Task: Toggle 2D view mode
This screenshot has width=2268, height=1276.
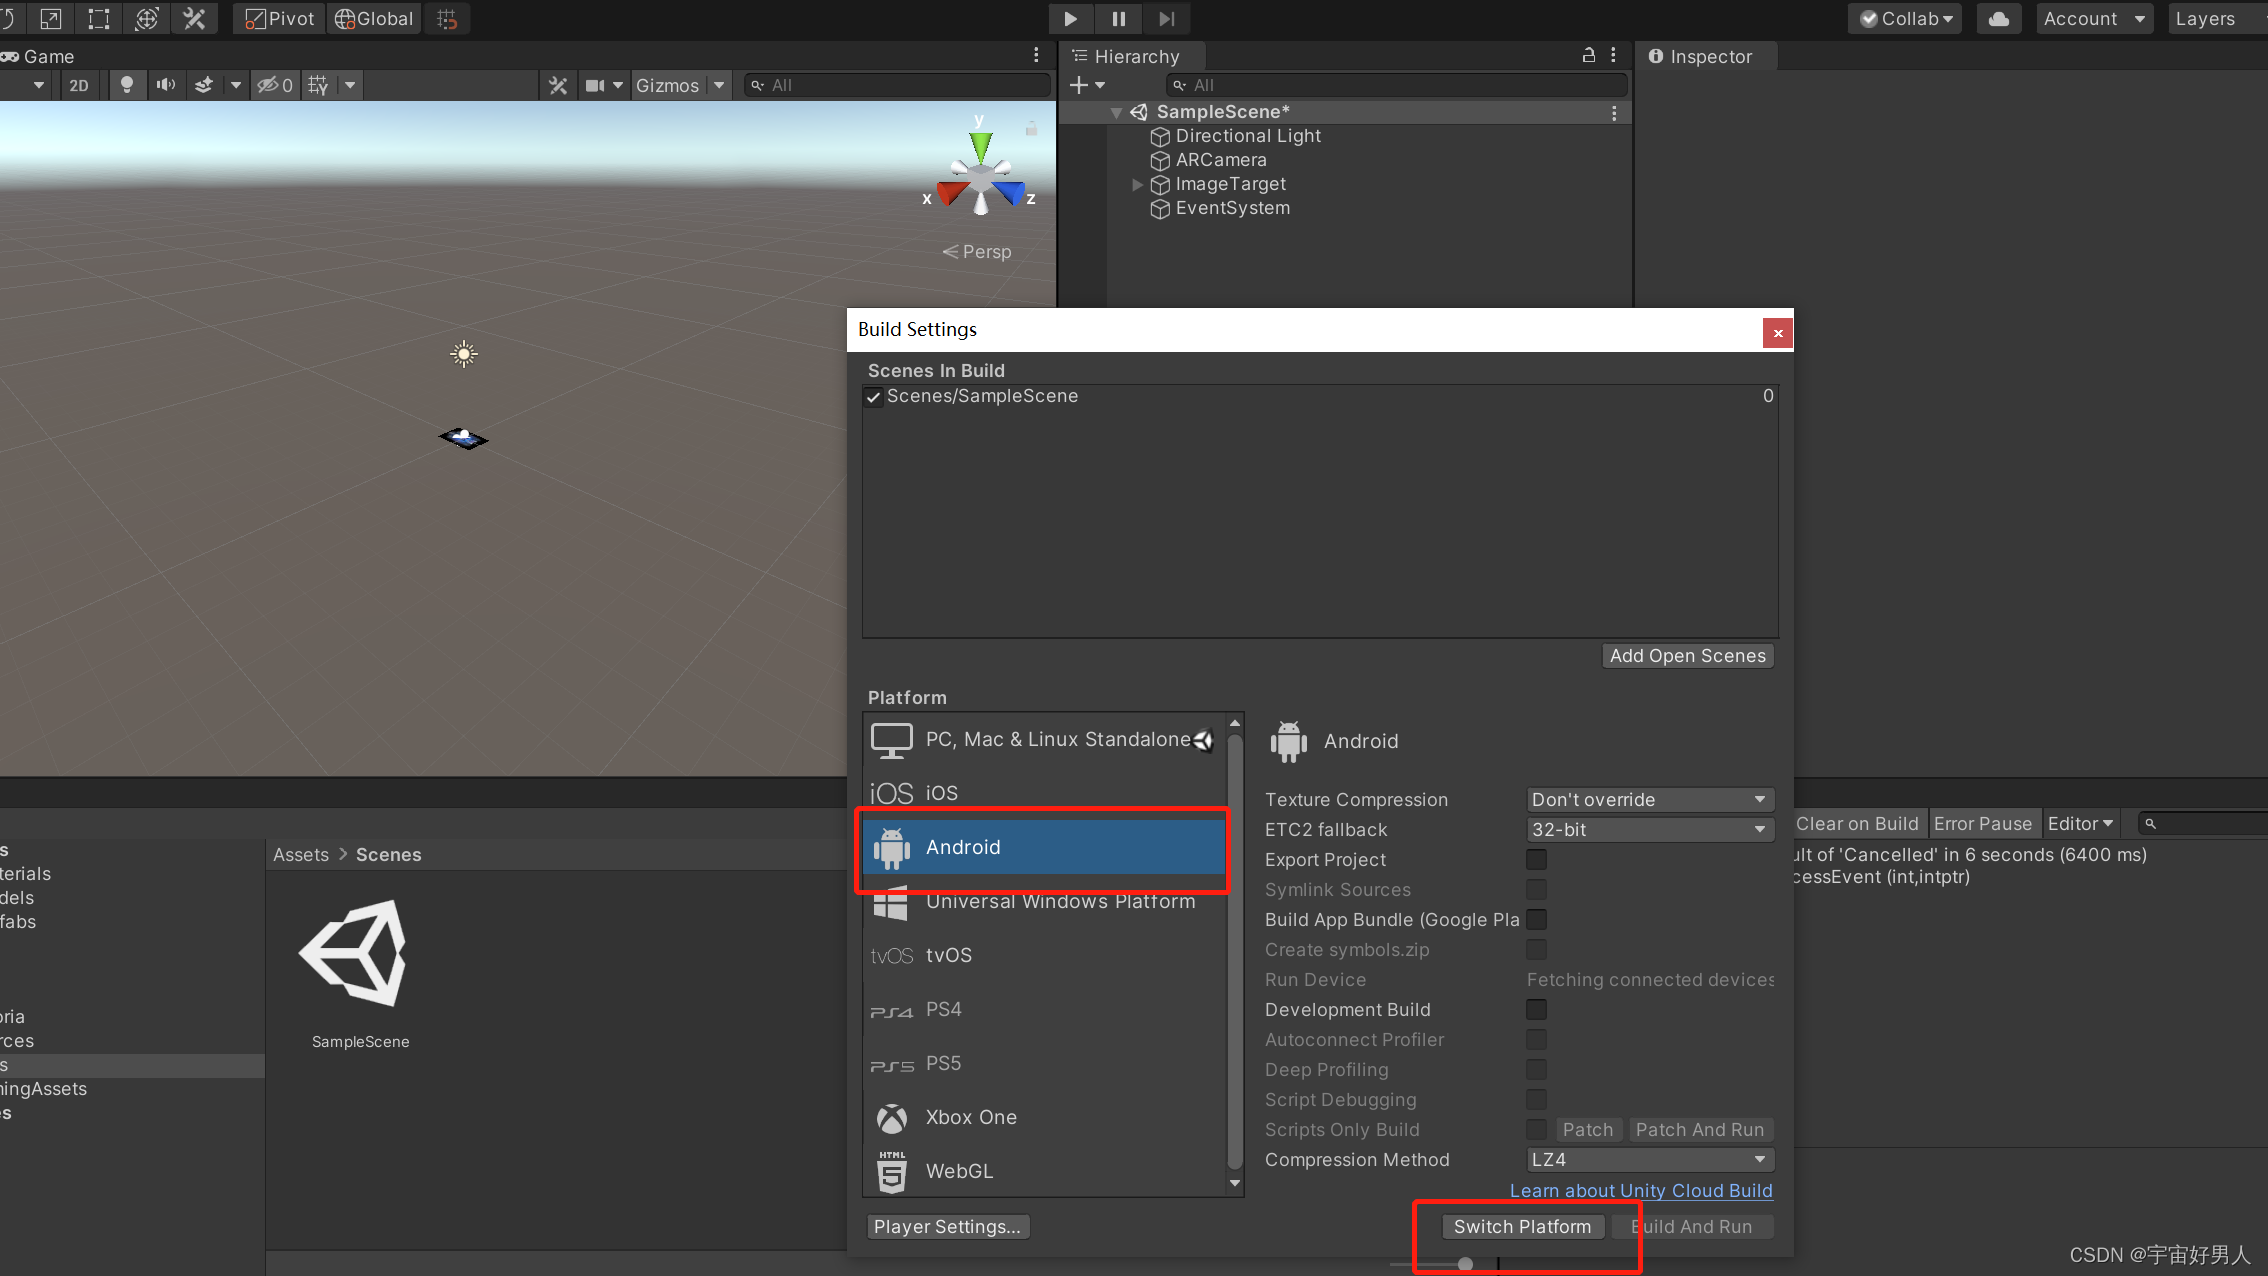Action: click(x=79, y=85)
